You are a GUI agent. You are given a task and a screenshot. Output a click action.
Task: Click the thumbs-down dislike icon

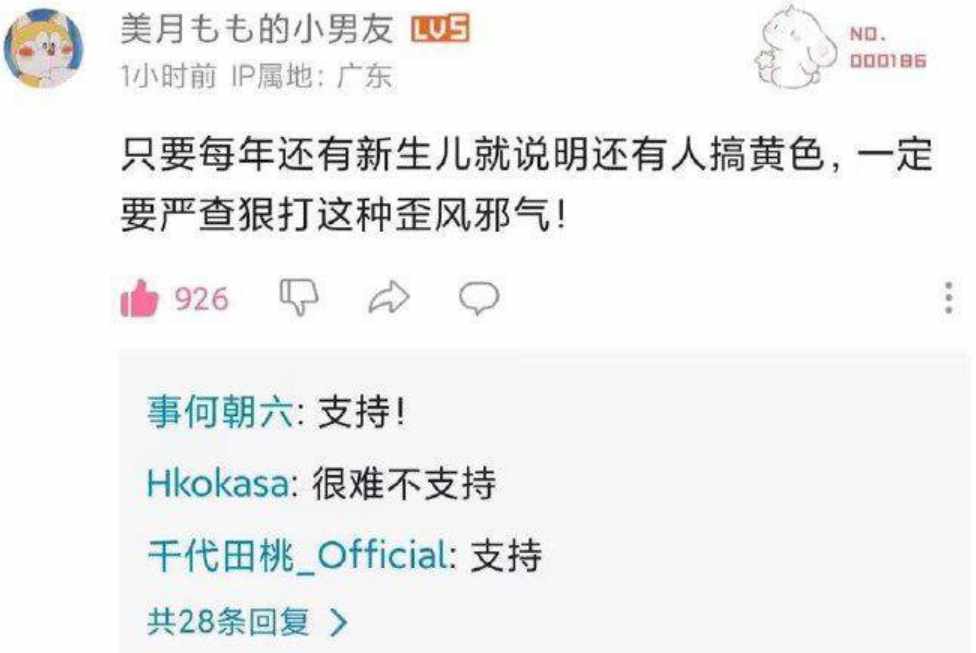pyautogui.click(x=299, y=297)
